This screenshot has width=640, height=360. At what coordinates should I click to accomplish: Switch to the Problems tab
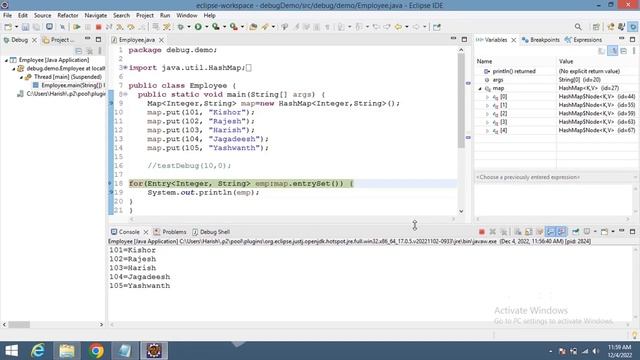point(170,232)
